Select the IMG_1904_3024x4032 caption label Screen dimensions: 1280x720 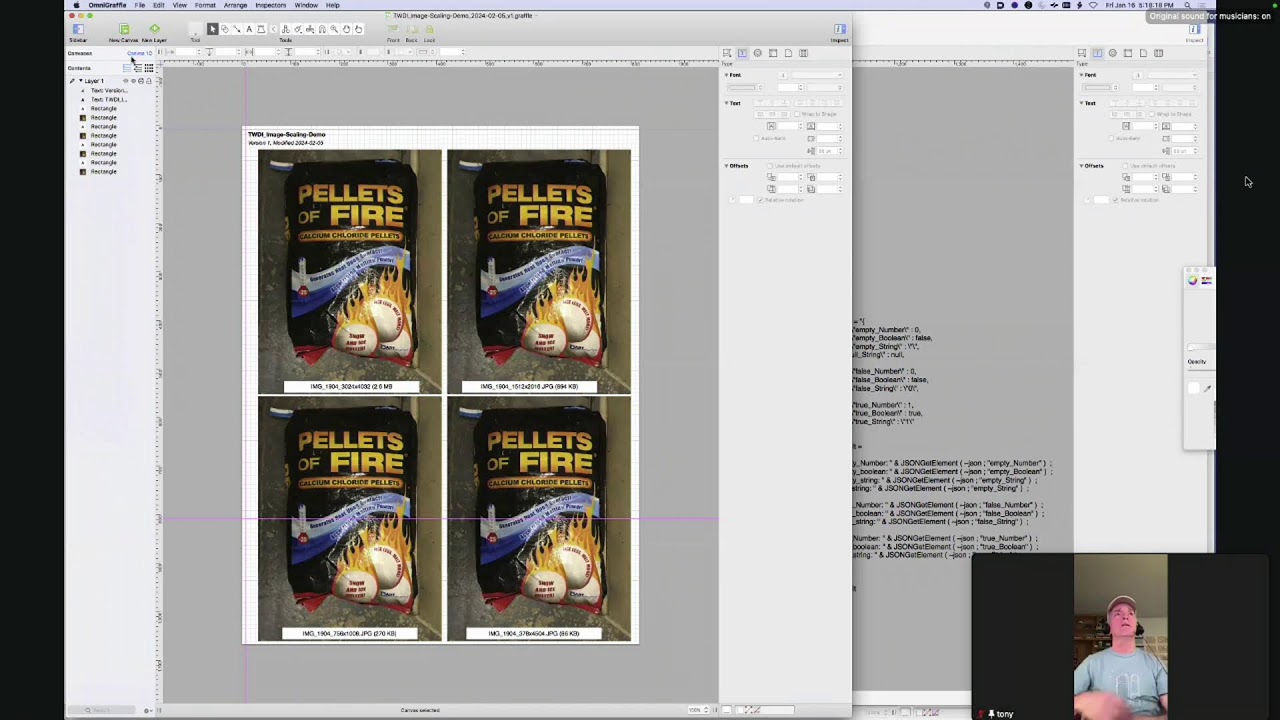pyautogui.click(x=351, y=386)
